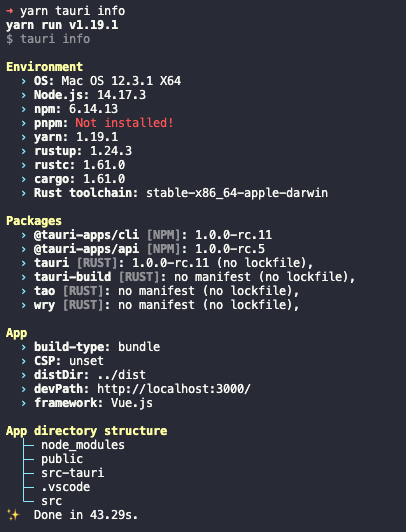The width and height of the screenshot is (406, 532).
Task: Click the Packages section heading
Action: tap(34, 221)
